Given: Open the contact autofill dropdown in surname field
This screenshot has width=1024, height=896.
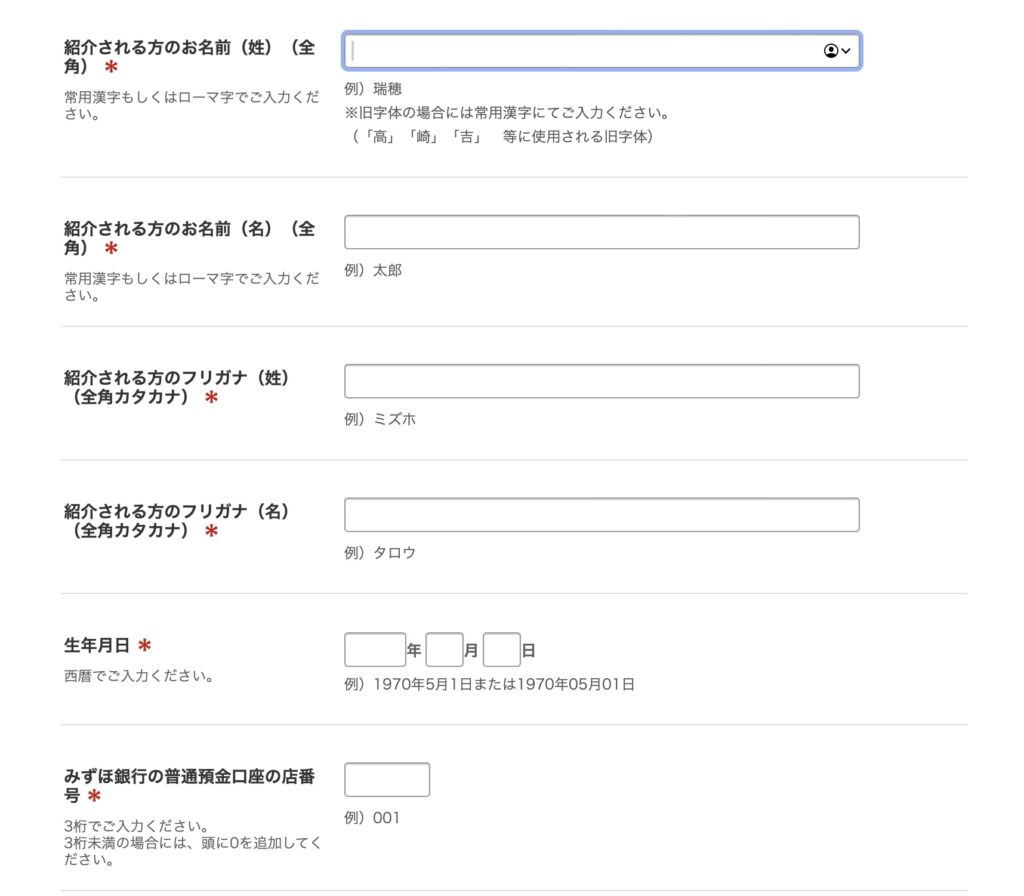Looking at the screenshot, I should pyautogui.click(x=838, y=51).
